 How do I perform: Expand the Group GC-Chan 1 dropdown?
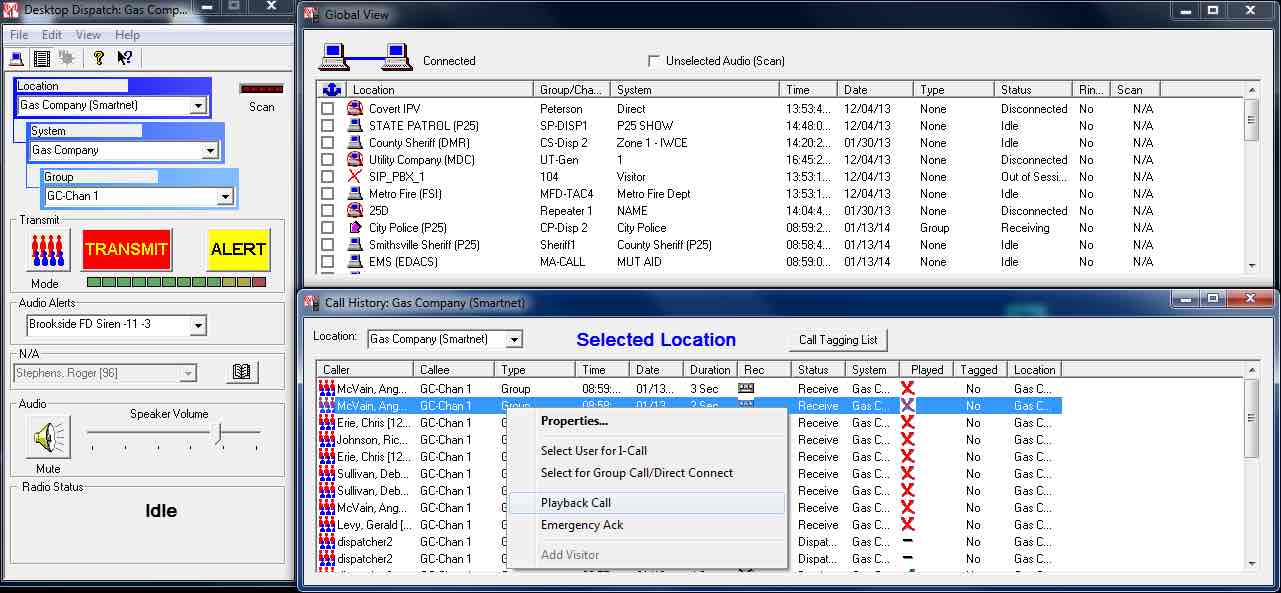point(225,197)
